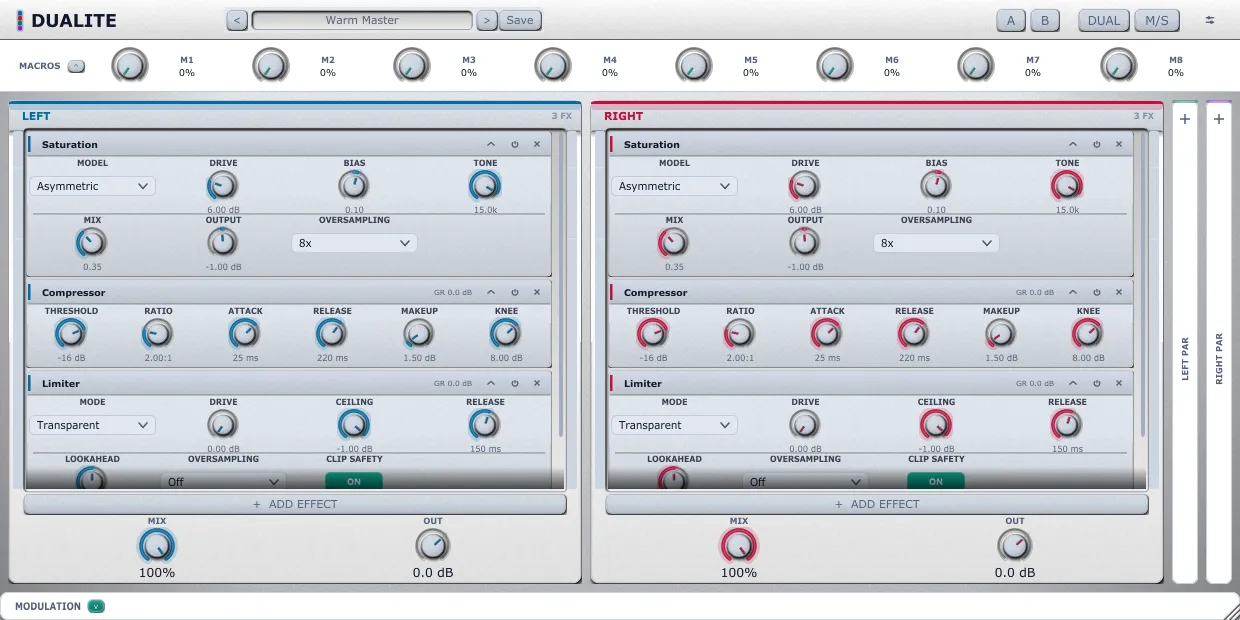Click the M5 macro knob

(693, 66)
